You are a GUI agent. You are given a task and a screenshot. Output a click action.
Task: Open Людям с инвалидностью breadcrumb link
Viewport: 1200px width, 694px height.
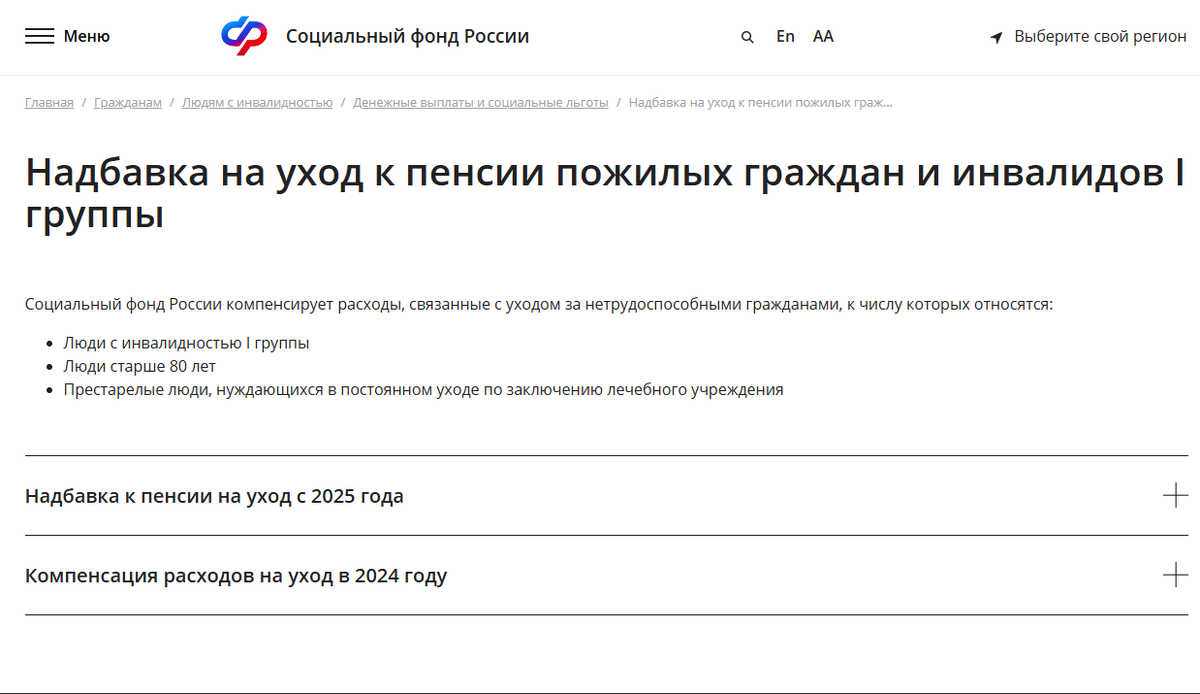tap(257, 103)
